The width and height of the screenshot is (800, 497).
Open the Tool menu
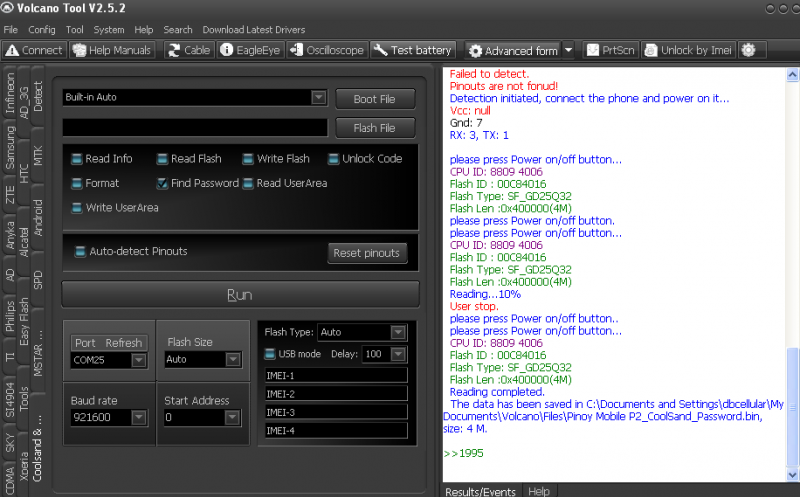coord(74,30)
